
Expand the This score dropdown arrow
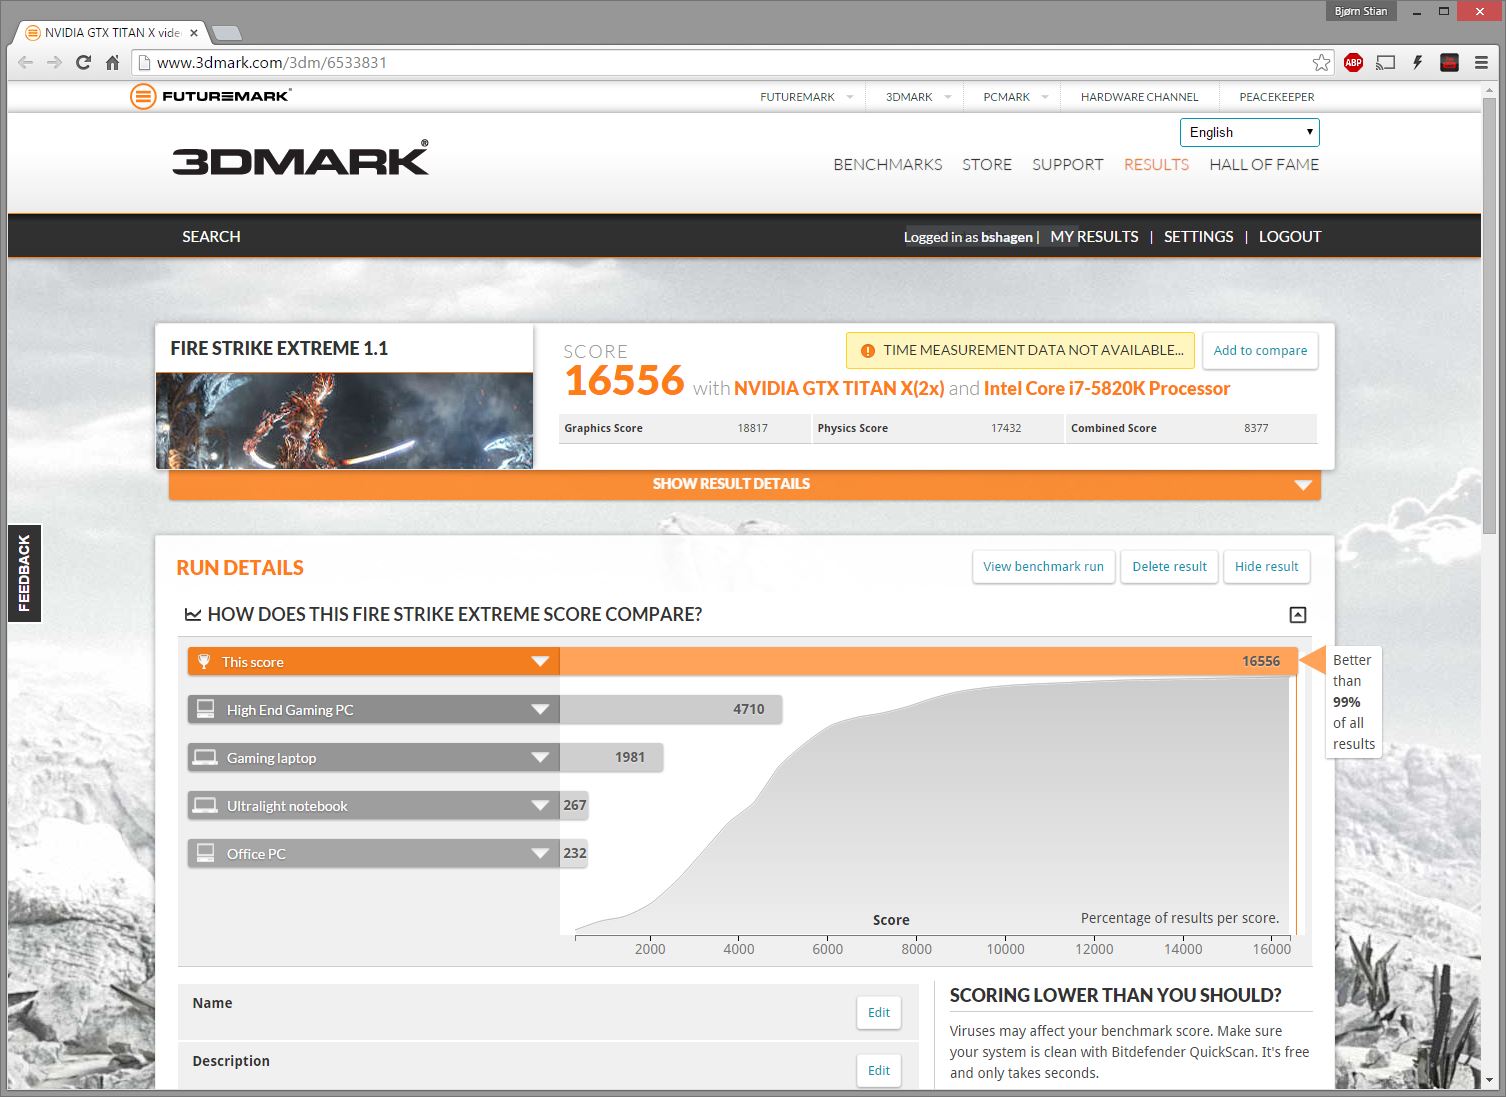540,661
